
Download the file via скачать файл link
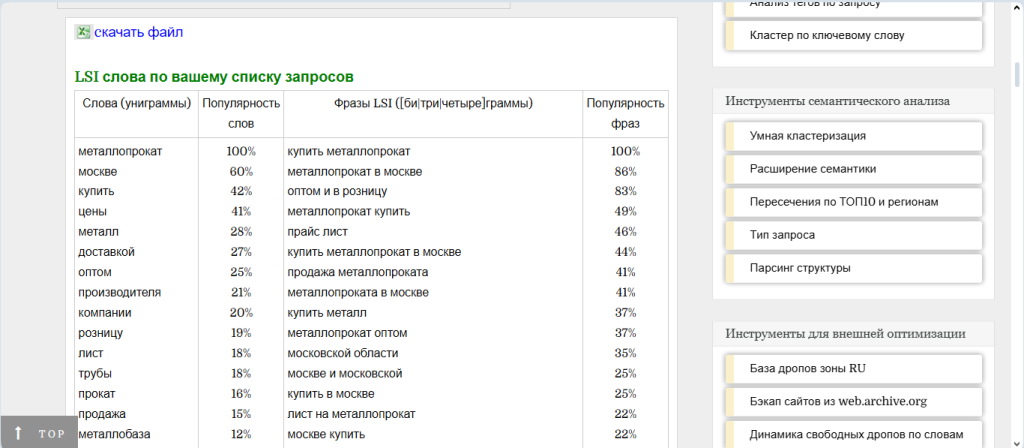138,32
